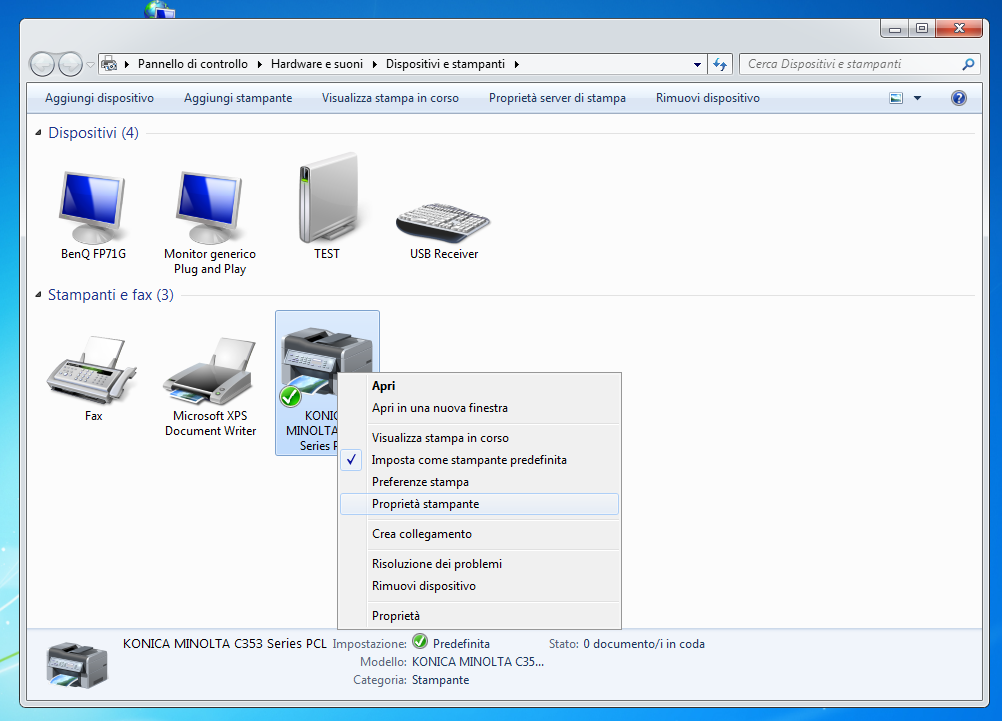Screen dimensions: 1002x721
Task: Open the help question mark icon
Action: point(958,98)
